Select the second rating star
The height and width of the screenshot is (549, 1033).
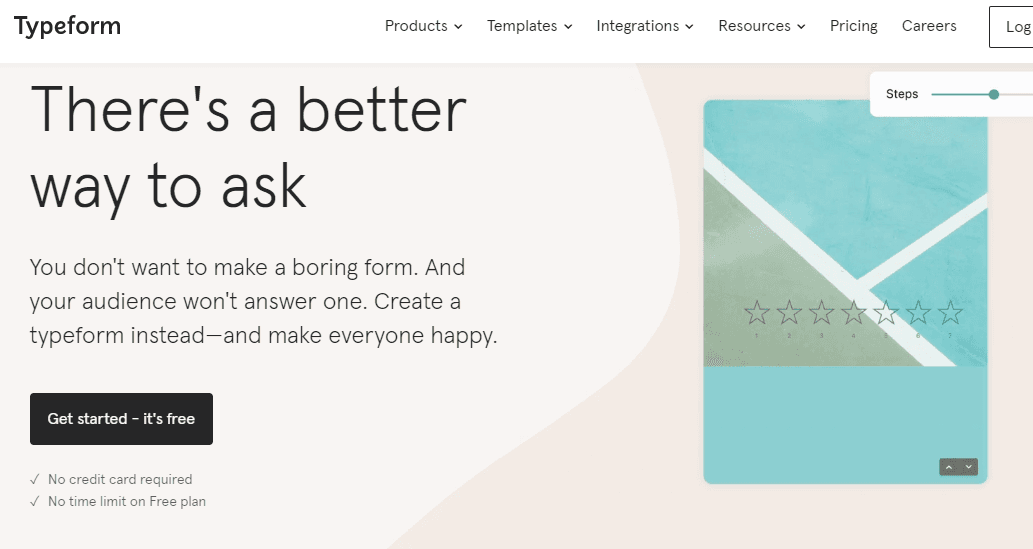point(790,314)
